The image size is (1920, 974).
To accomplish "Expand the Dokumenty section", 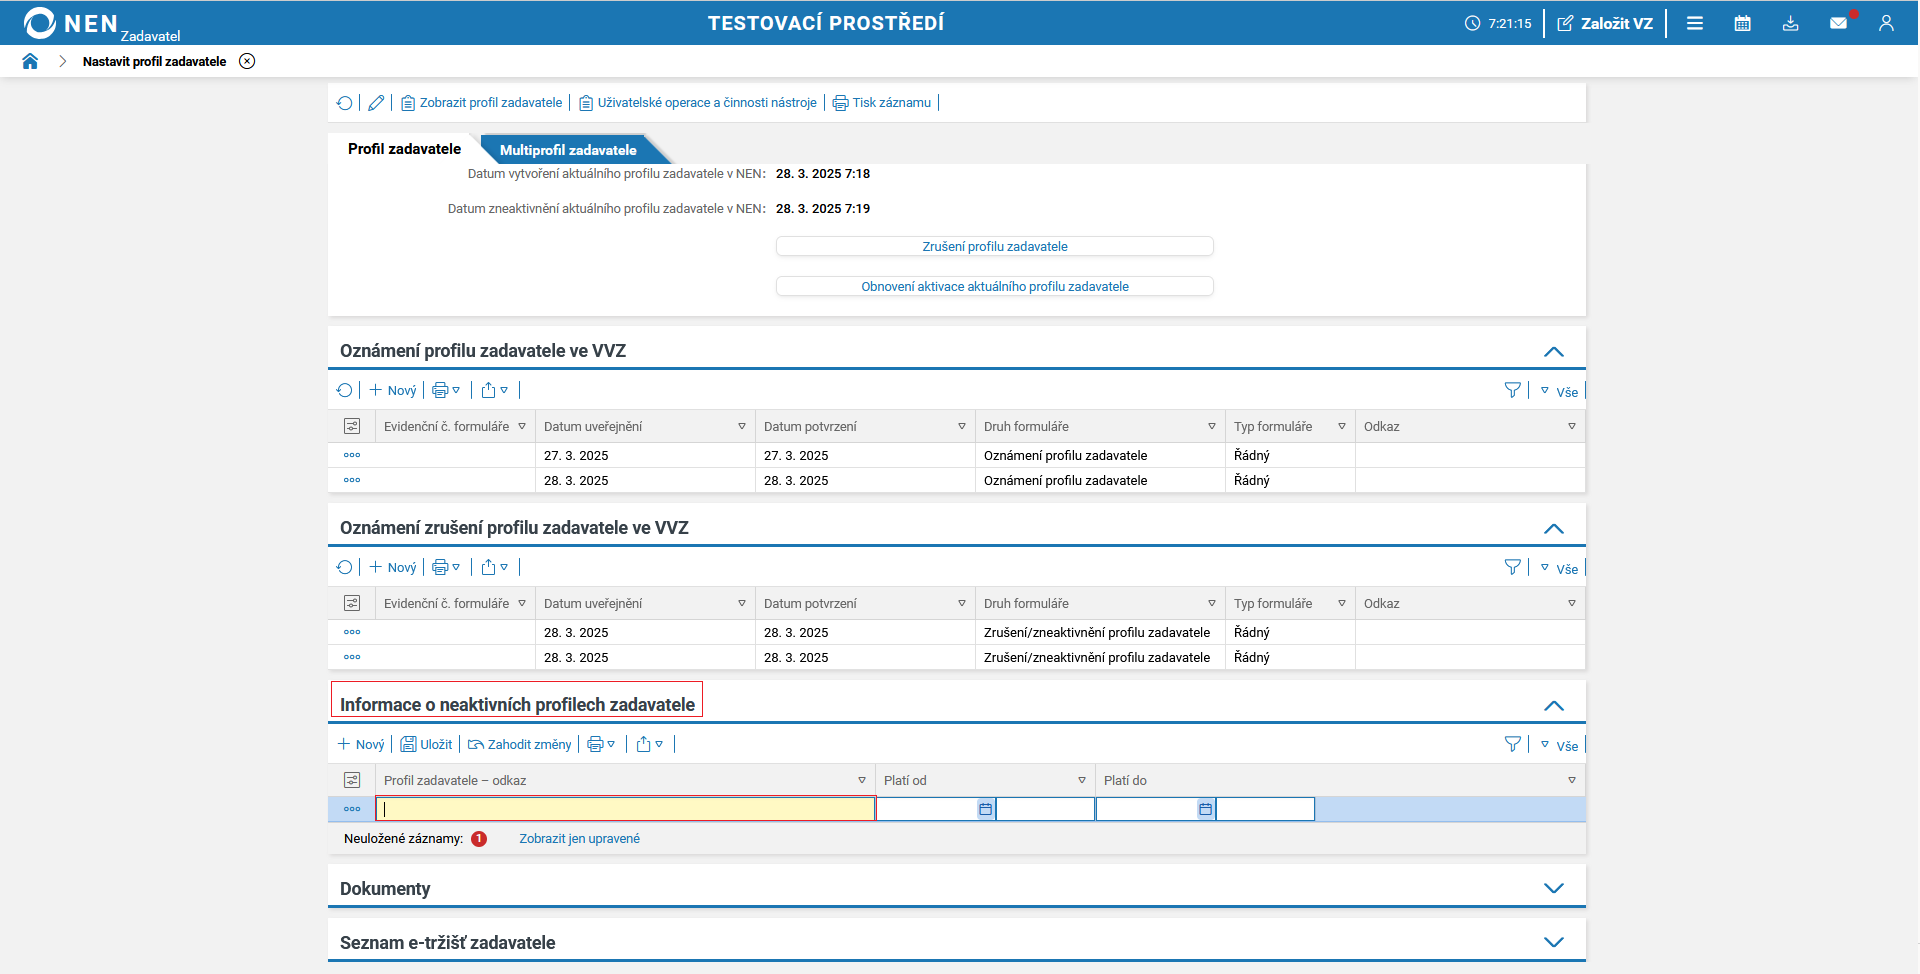I will click(1553, 888).
